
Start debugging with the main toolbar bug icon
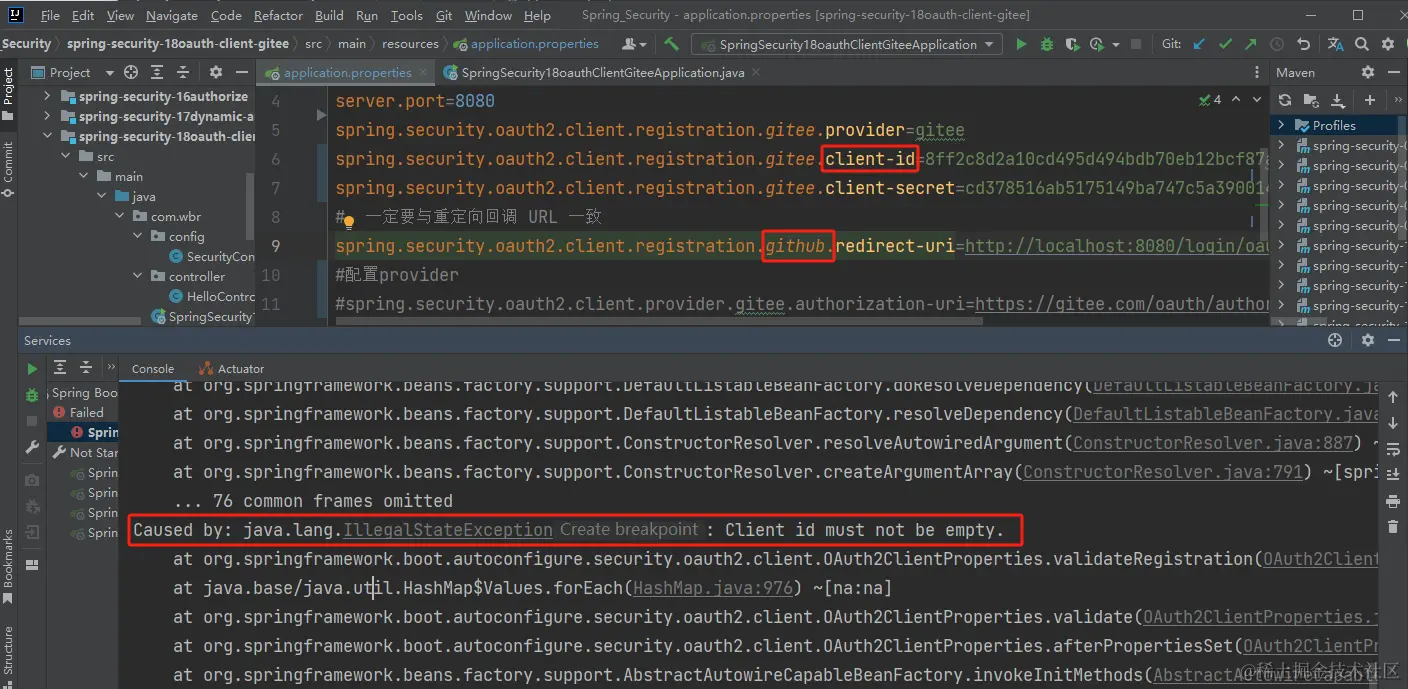click(1047, 44)
